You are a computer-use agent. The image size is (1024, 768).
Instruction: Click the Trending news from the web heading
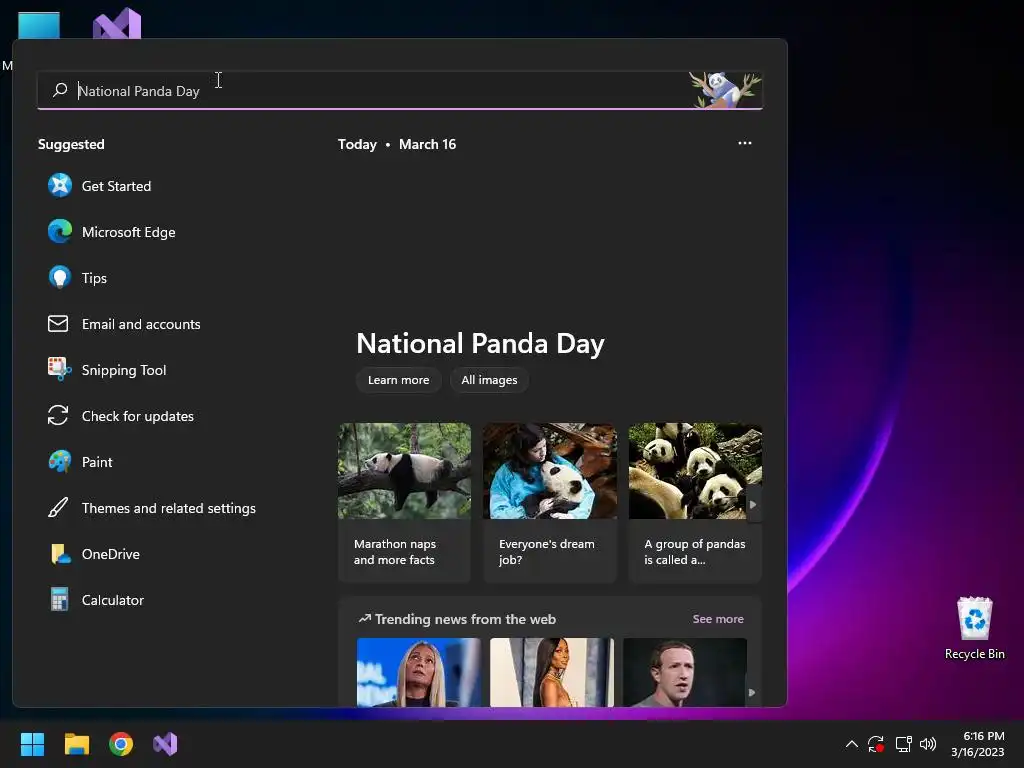coord(465,619)
